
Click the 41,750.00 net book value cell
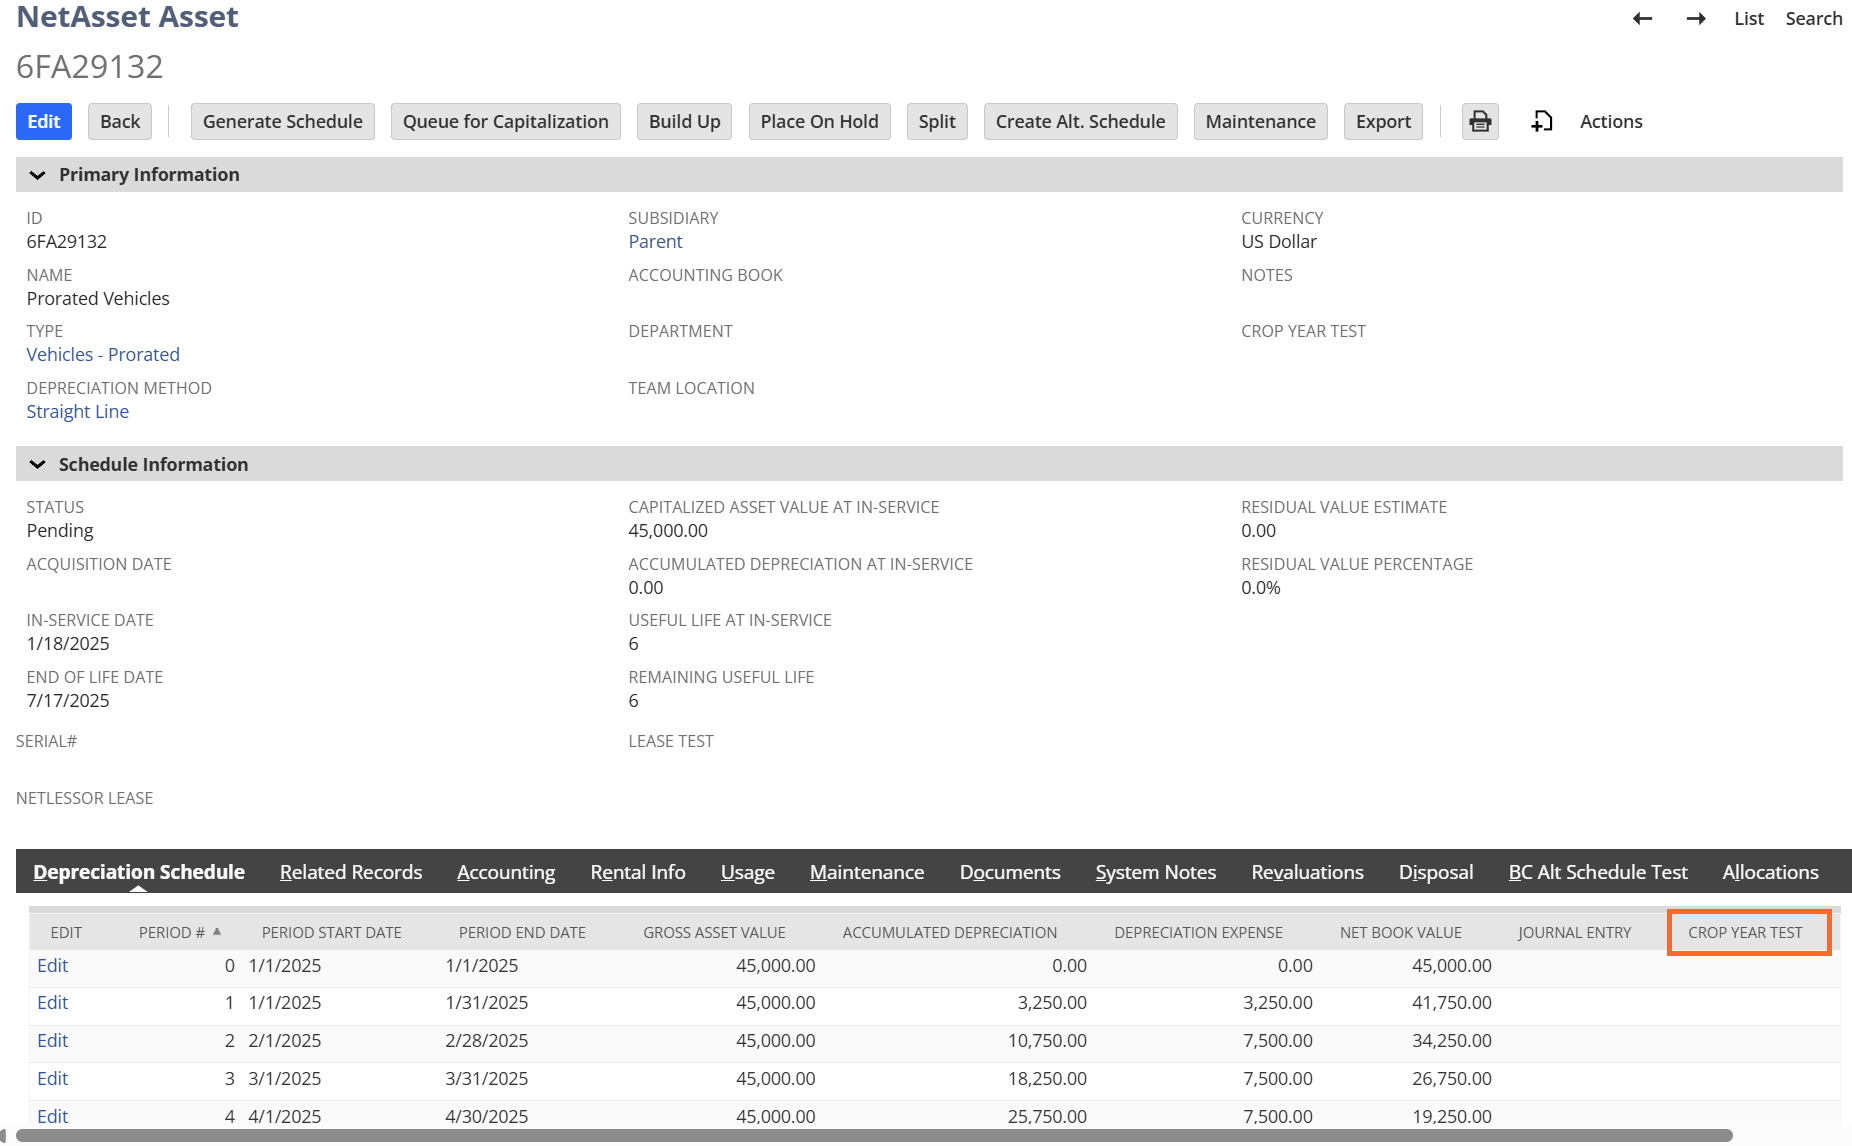1452,1003
